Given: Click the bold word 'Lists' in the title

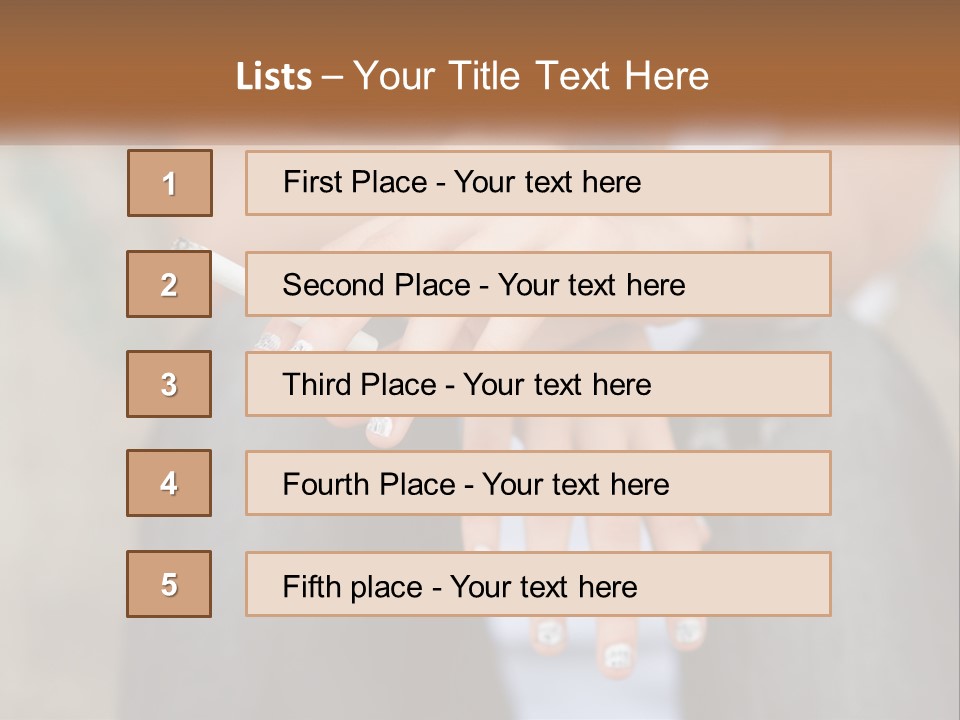Looking at the screenshot, I should pos(274,77).
